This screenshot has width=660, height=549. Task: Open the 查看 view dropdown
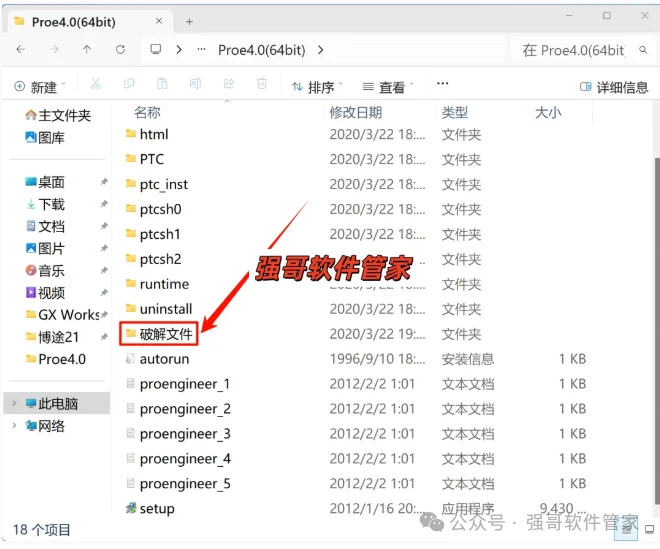click(388, 87)
